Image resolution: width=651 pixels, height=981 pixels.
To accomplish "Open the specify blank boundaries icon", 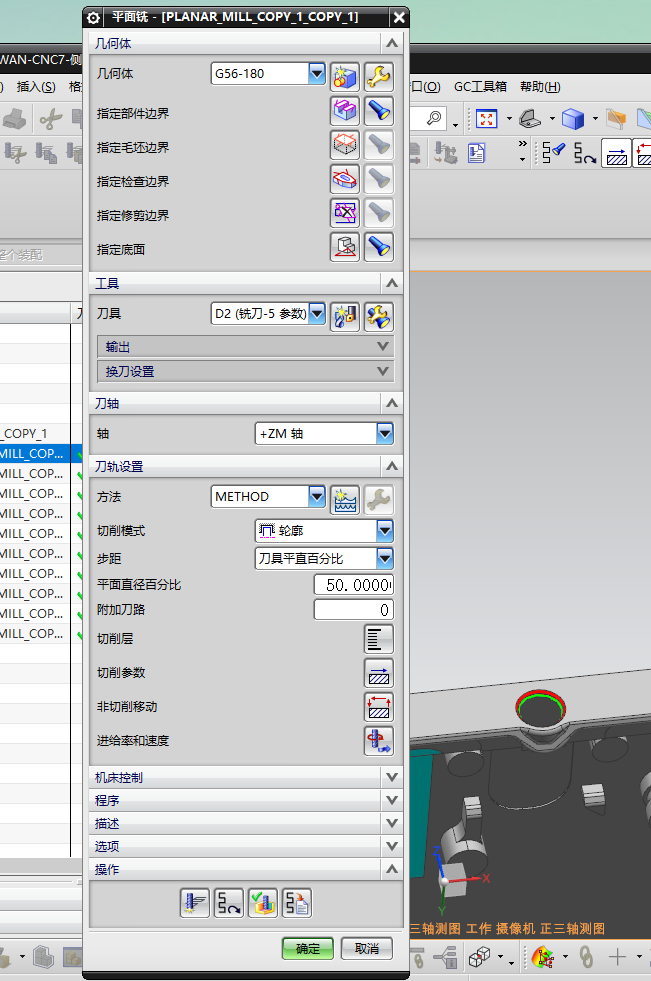I will (x=345, y=145).
